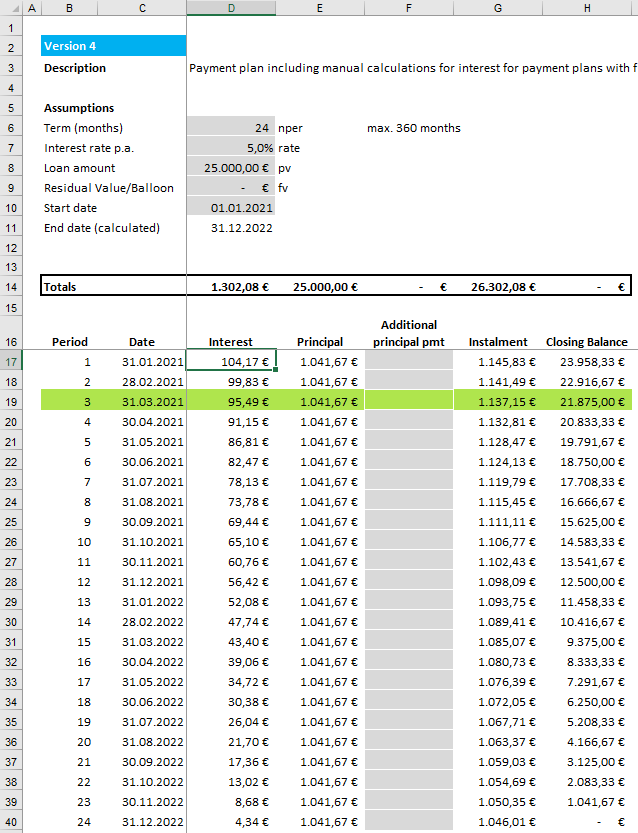Screen dimensions: 638x833
Task: Select the Interest column header cell
Action: click(231, 341)
